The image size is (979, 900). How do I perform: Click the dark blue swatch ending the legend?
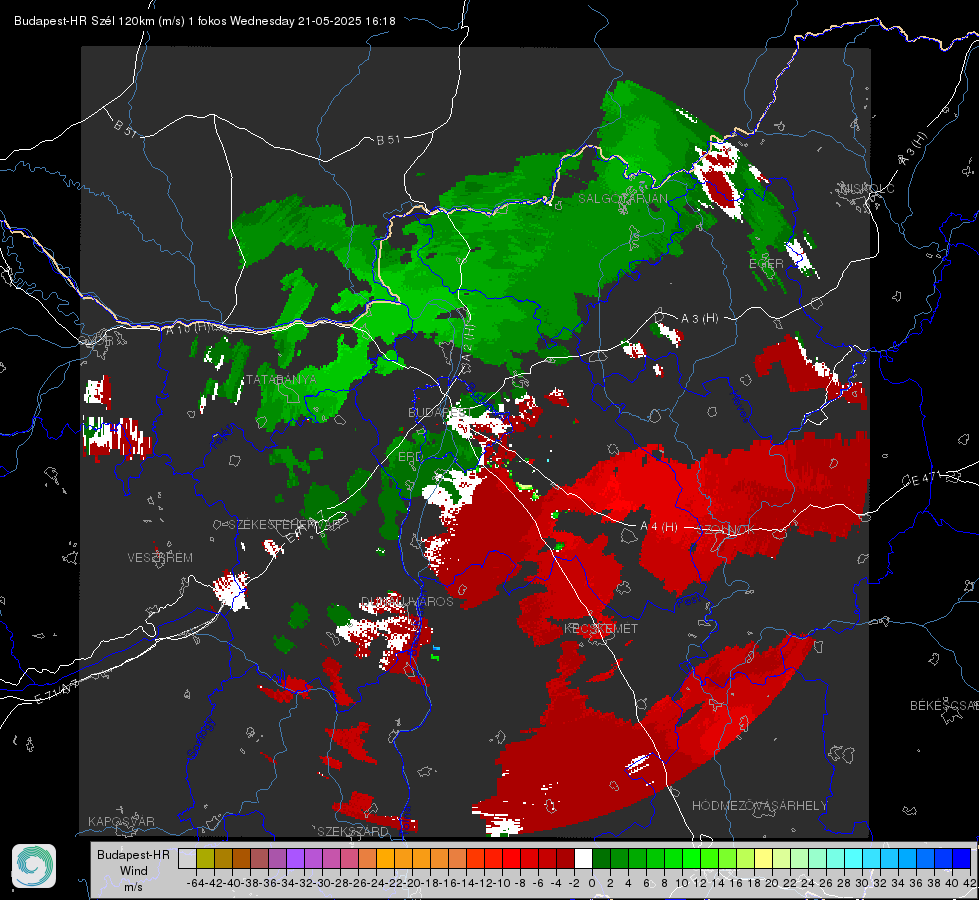point(962,859)
